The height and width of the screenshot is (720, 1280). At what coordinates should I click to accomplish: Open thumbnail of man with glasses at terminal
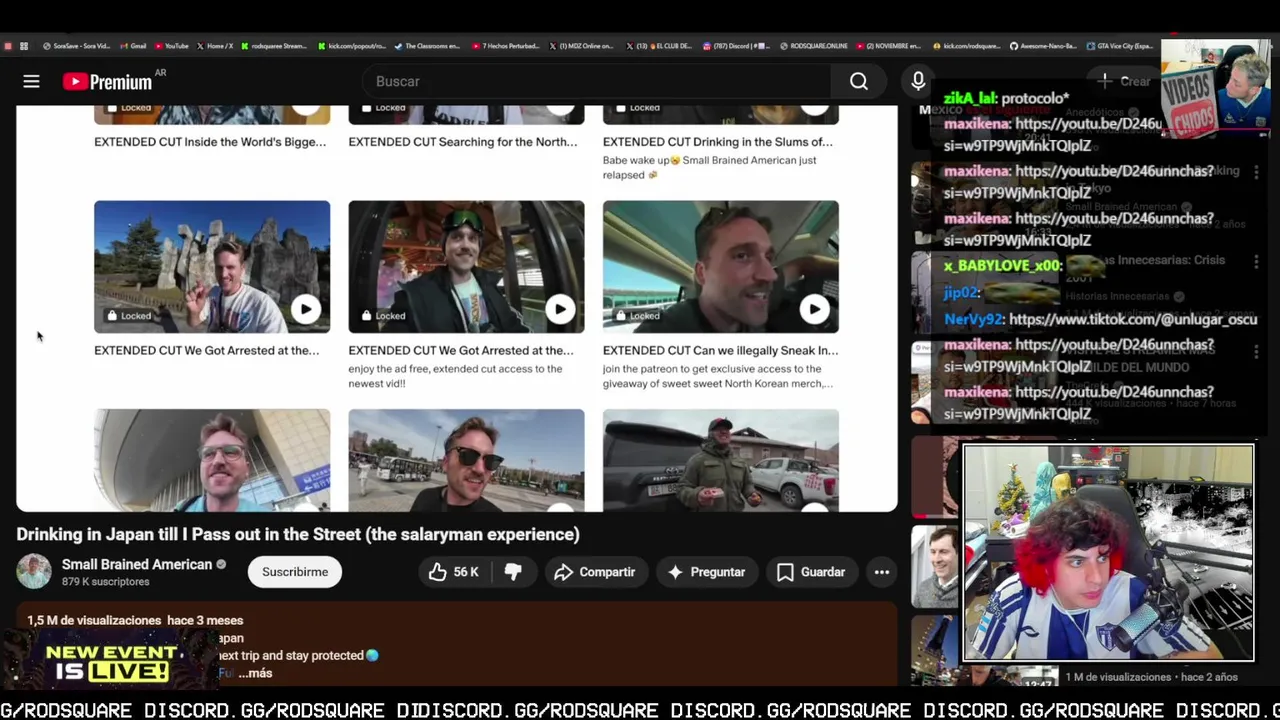(212, 460)
